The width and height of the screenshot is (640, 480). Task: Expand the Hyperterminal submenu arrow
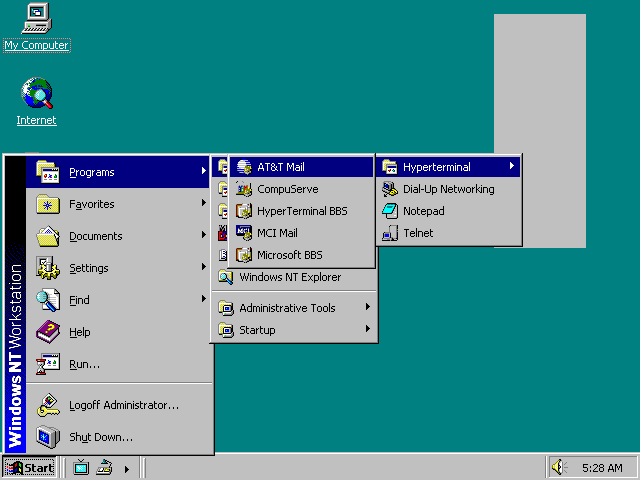pyautogui.click(x=512, y=166)
